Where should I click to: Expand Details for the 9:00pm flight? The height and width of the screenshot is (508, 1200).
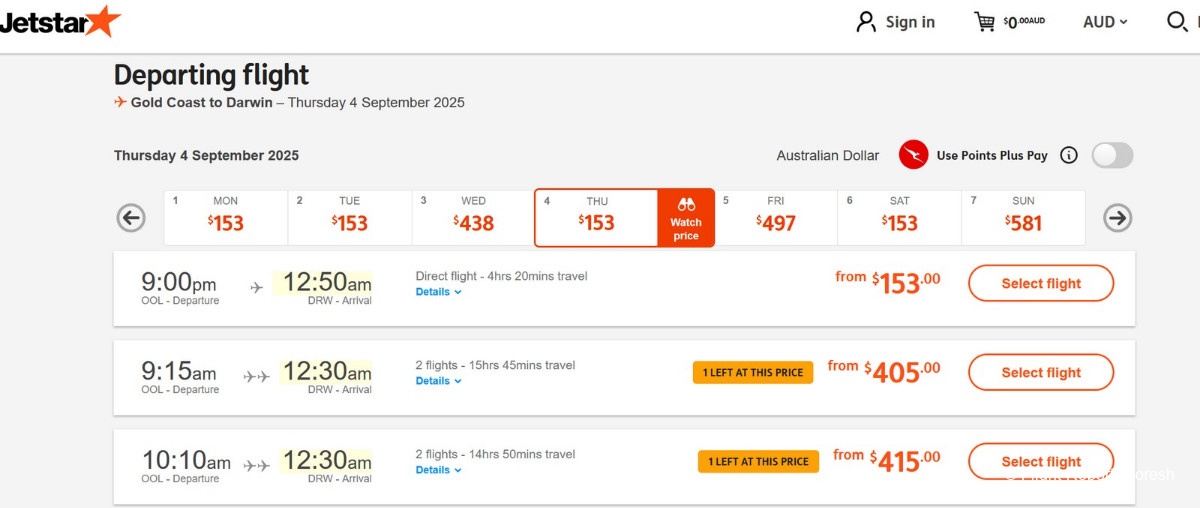[438, 292]
